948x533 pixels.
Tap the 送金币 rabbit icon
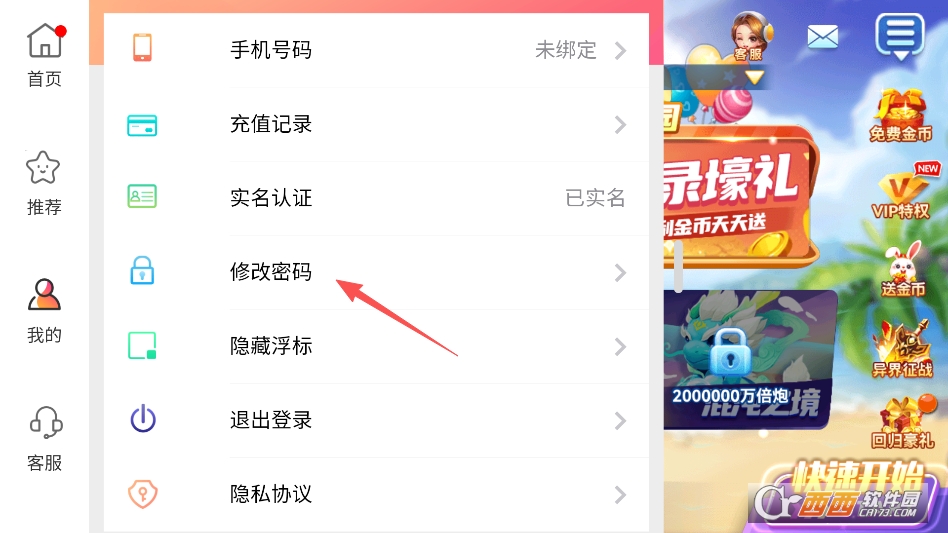point(903,270)
